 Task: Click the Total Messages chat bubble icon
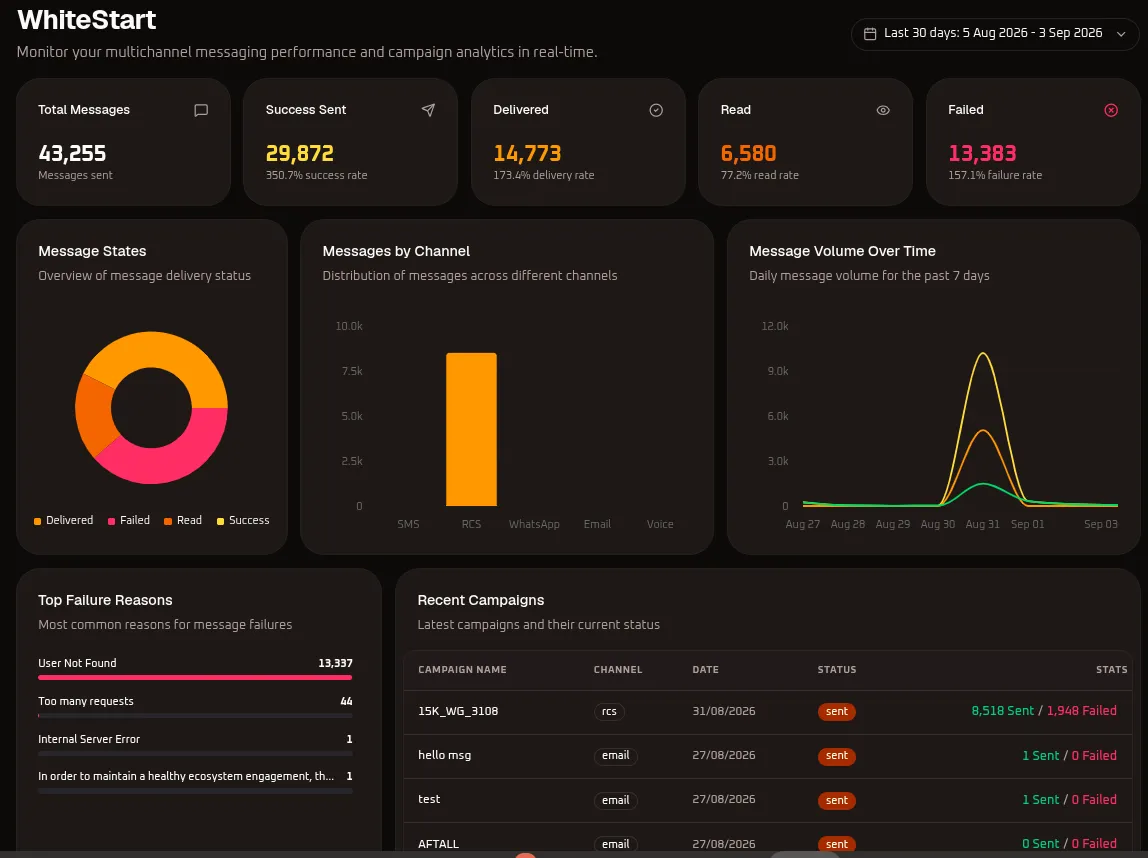pos(201,110)
